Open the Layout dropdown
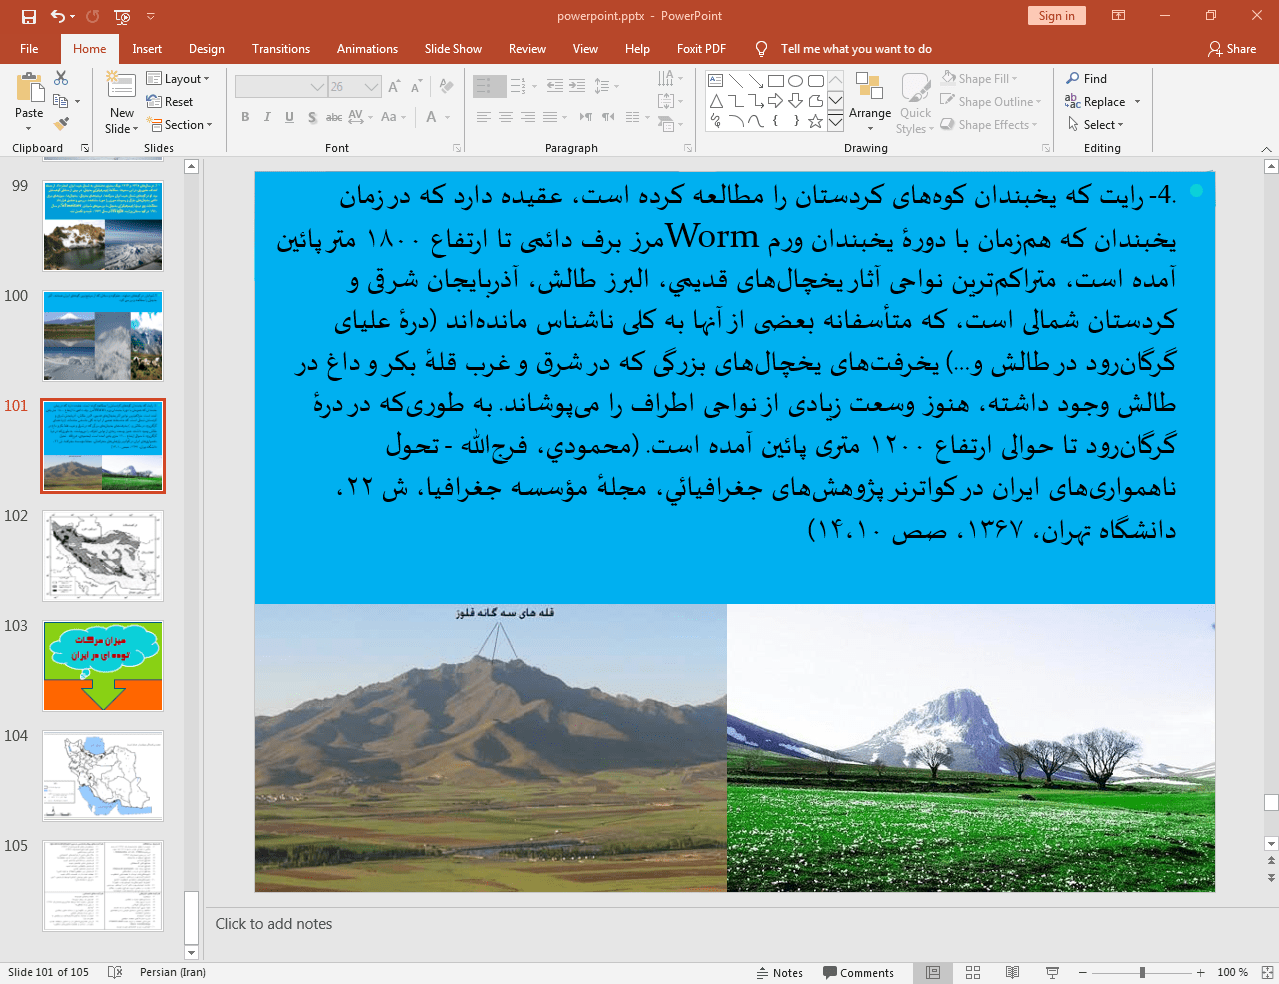 click(178, 79)
